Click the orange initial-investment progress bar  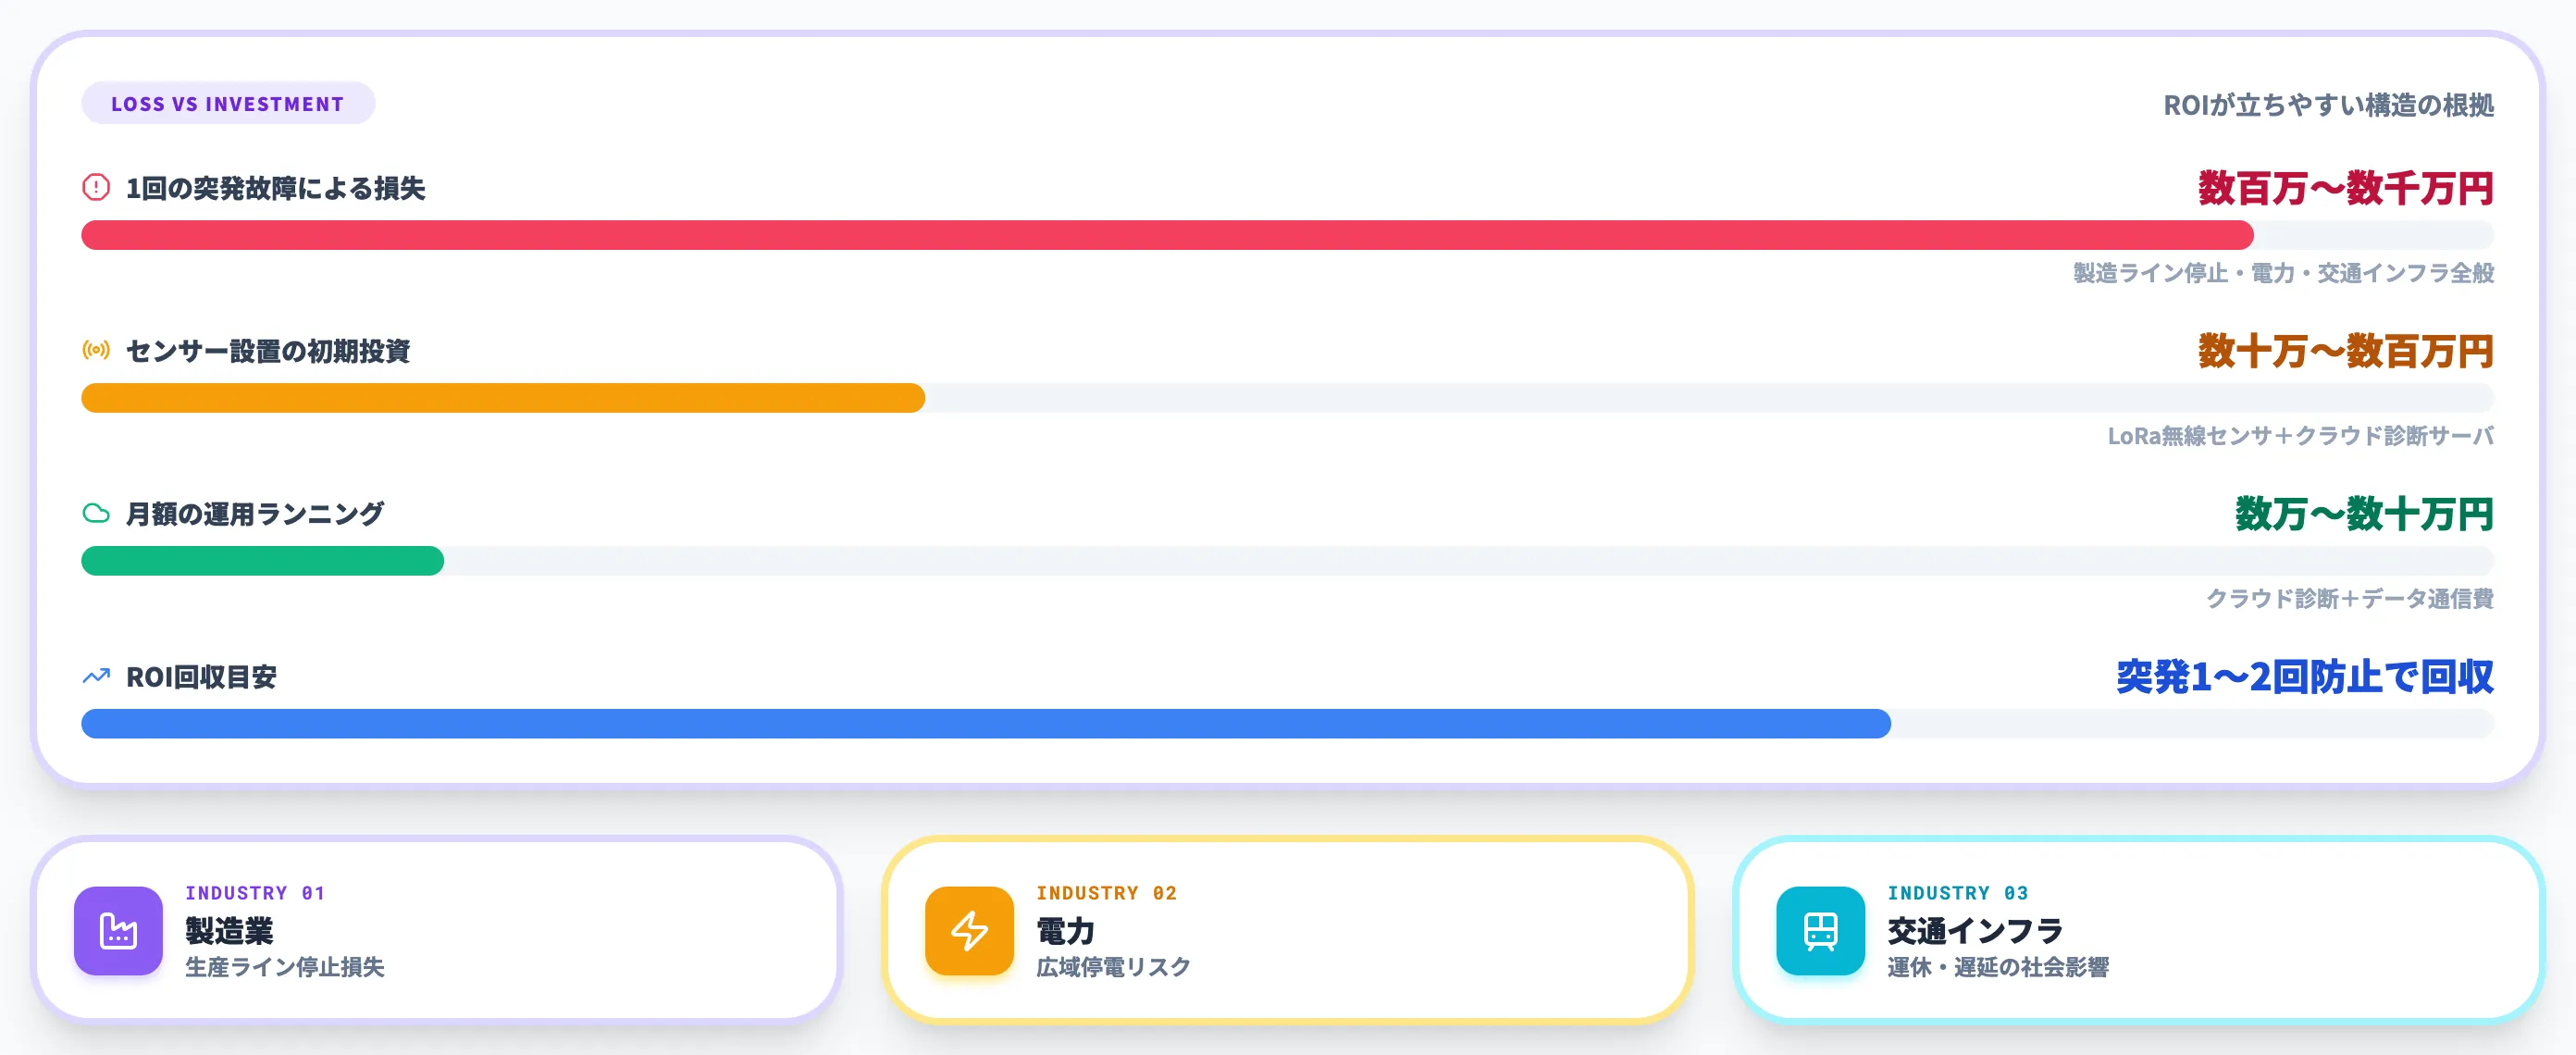1287,398
